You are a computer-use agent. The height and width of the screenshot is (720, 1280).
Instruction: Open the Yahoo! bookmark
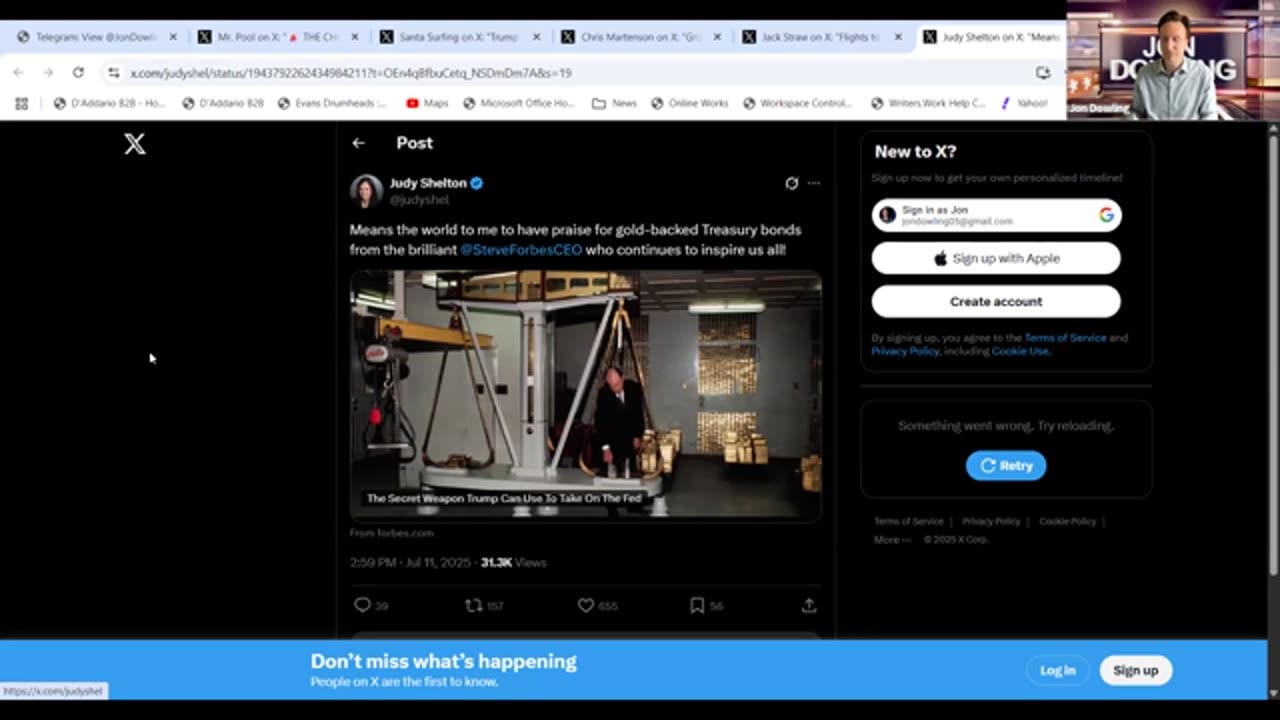tap(1024, 103)
